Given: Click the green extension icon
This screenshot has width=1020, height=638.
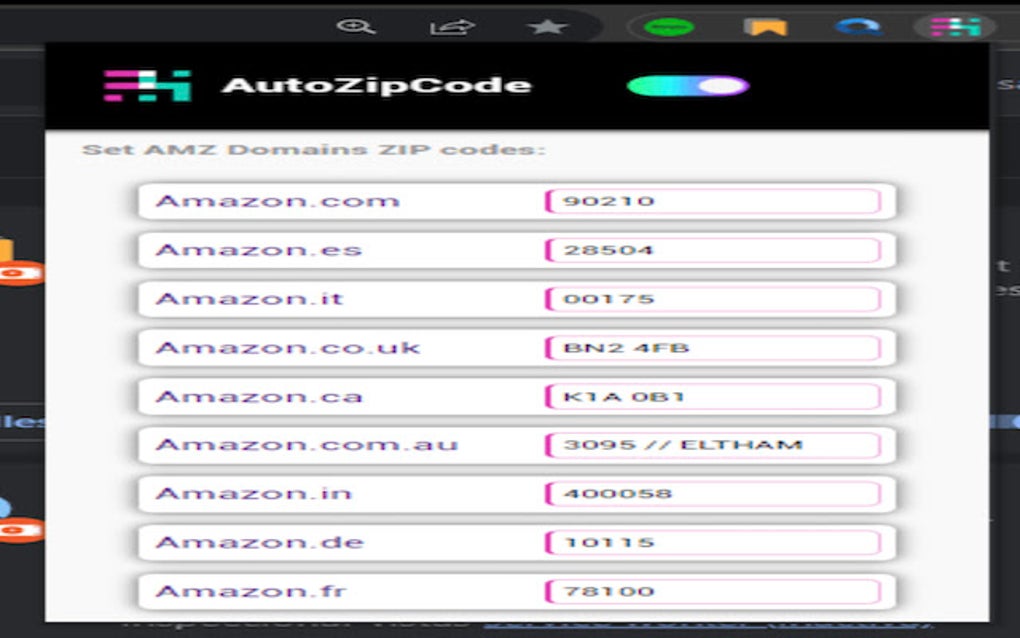Looking at the screenshot, I should pyautogui.click(x=669, y=27).
